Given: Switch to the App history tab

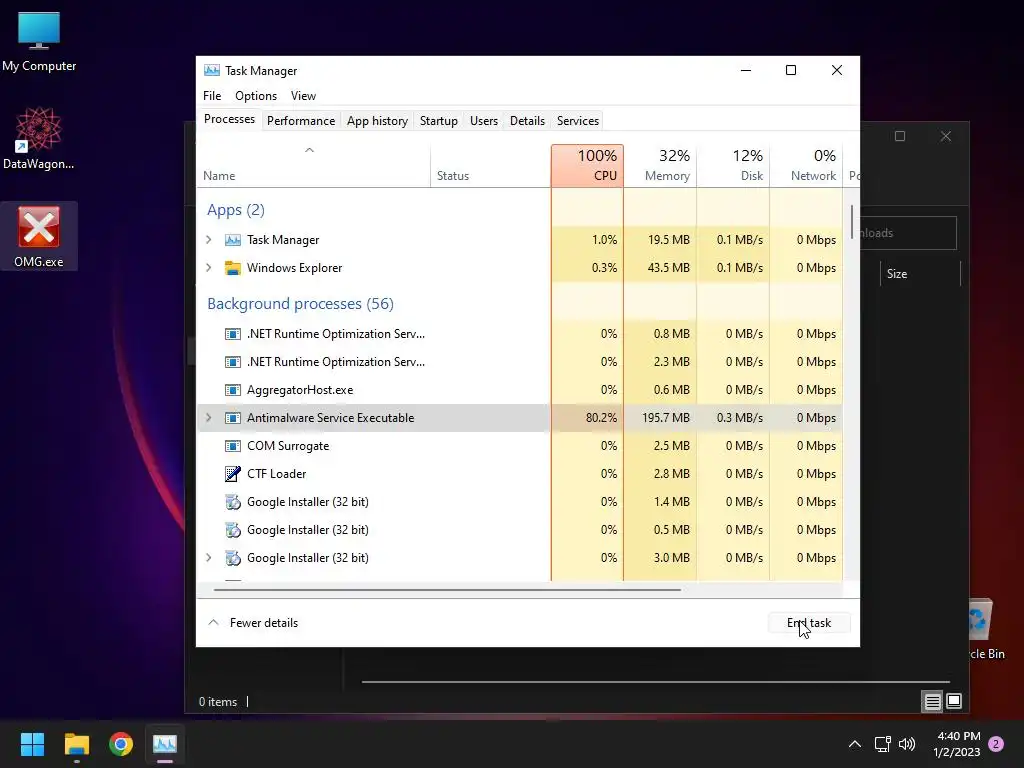Looking at the screenshot, I should [377, 121].
